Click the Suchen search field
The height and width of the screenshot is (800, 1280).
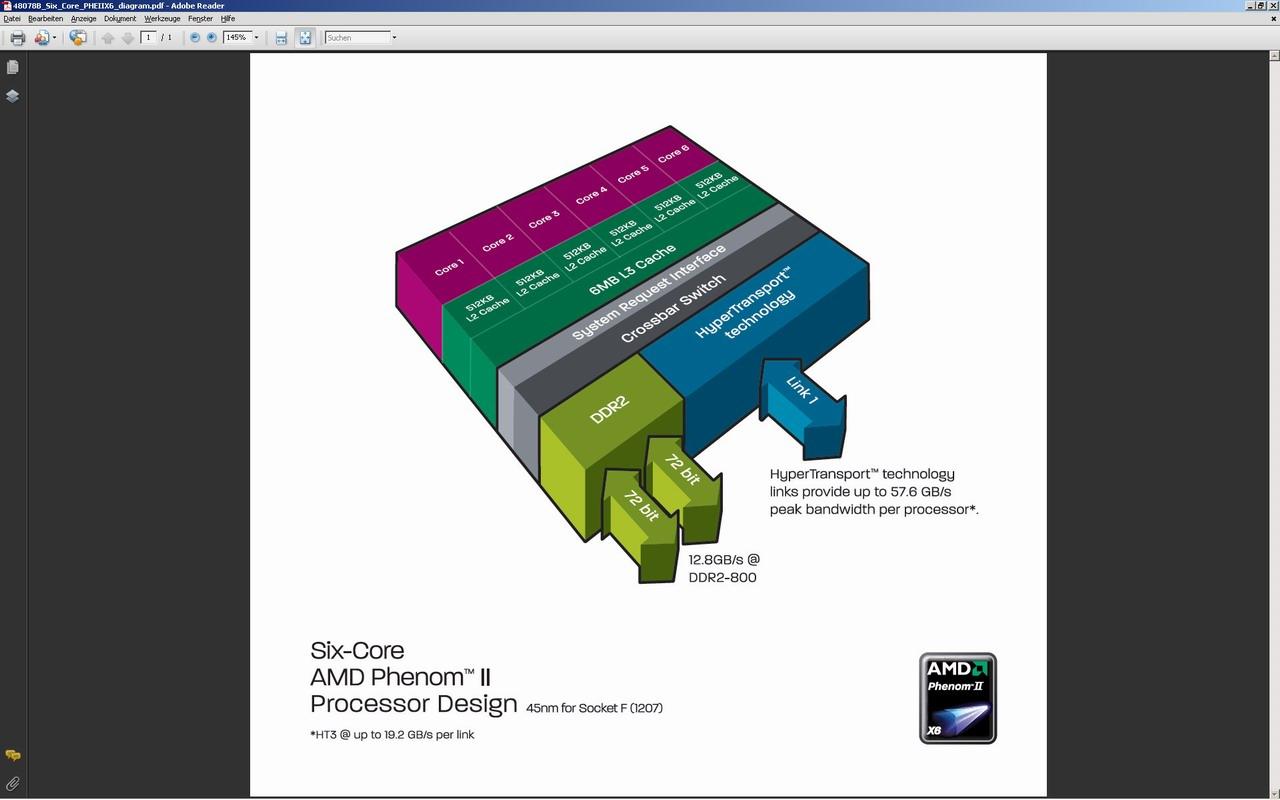pyautogui.click(x=357, y=38)
